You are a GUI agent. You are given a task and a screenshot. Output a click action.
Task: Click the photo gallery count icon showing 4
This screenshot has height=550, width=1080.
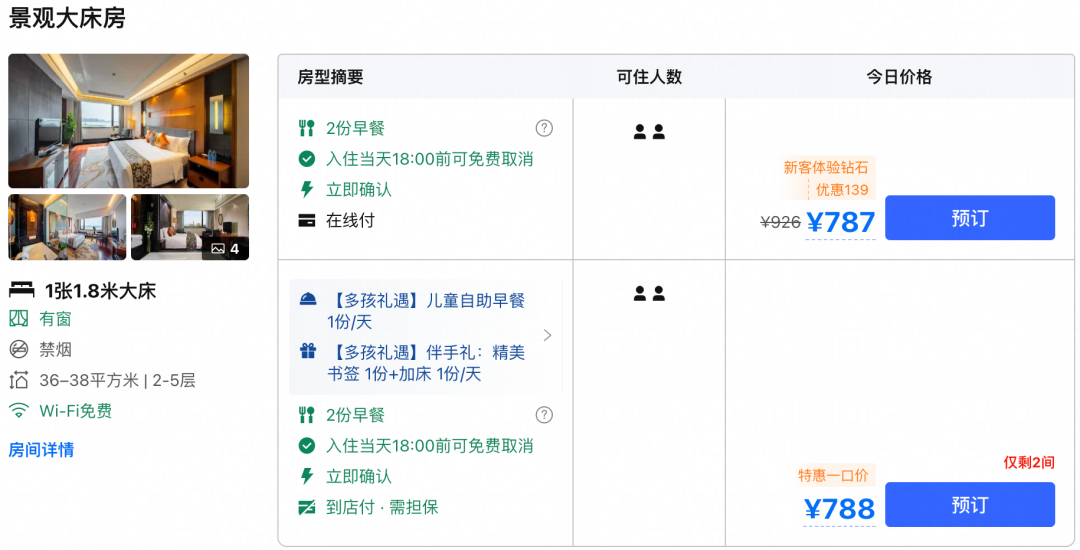(x=225, y=248)
